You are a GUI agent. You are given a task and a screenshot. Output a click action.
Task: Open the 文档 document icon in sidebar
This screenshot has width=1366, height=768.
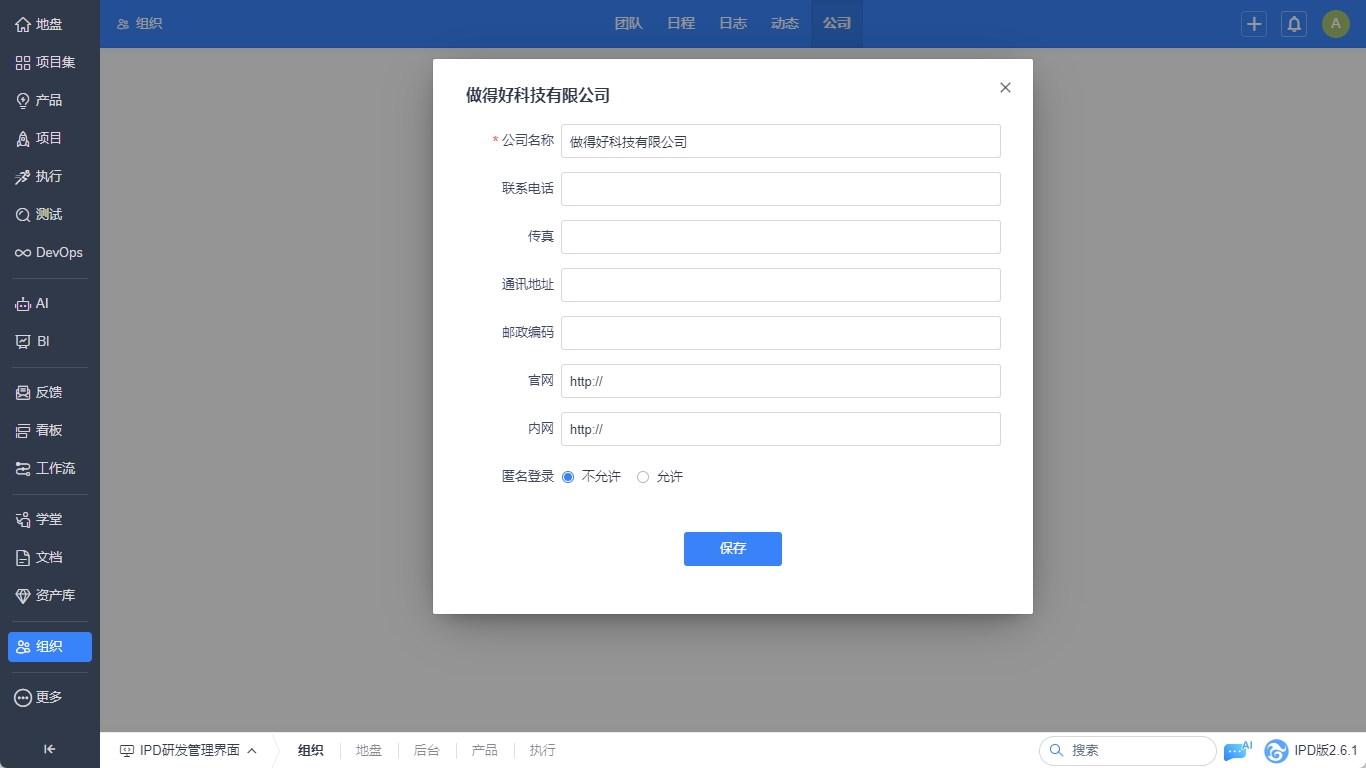click(x=23, y=557)
